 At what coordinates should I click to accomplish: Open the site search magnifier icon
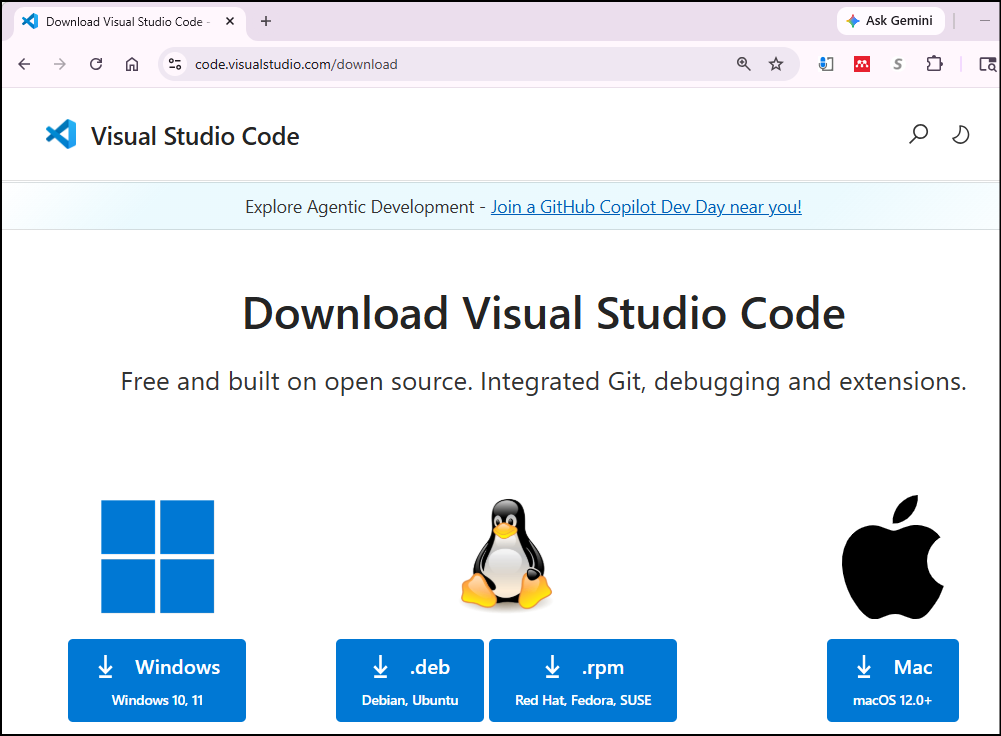pos(918,135)
